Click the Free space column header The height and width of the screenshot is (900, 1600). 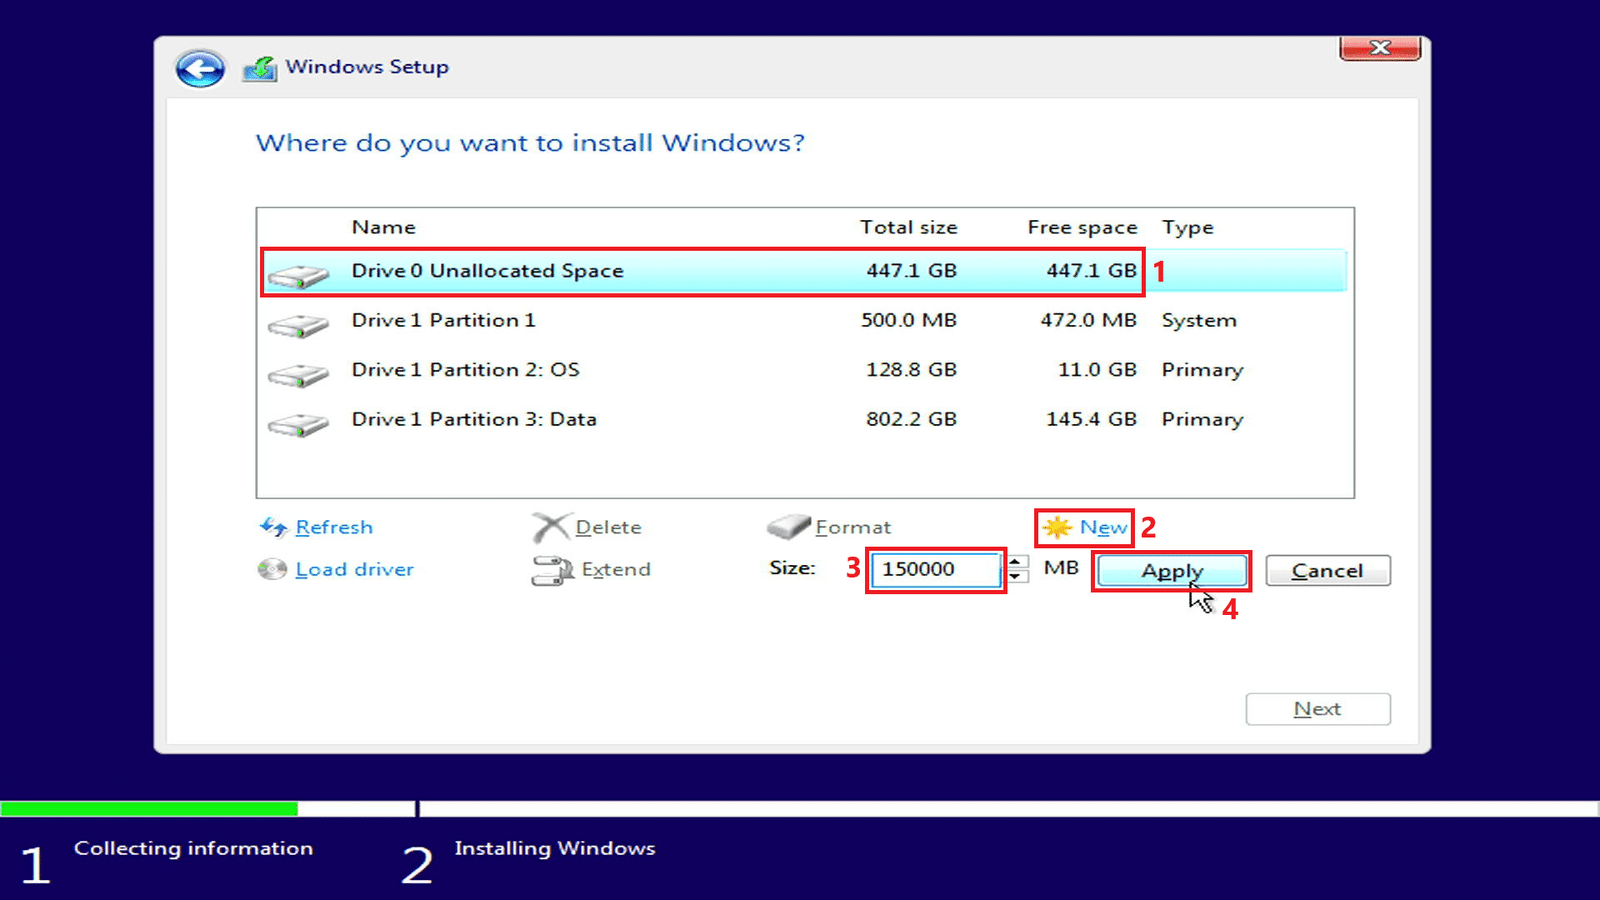1082,227
